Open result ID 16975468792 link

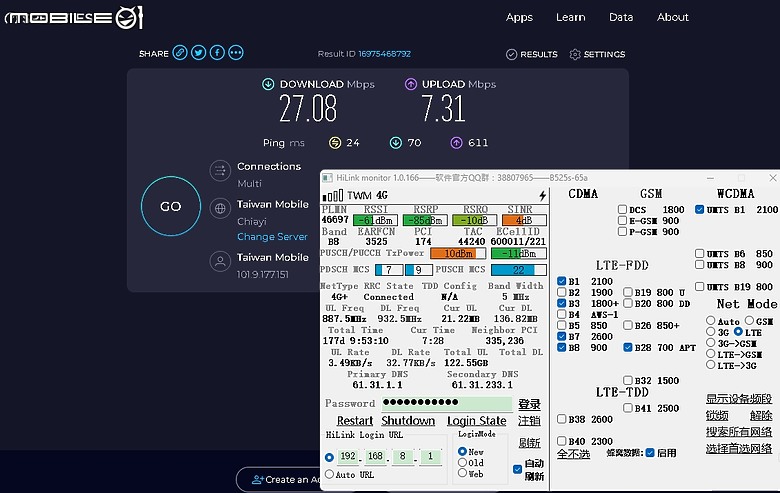[x=385, y=54]
